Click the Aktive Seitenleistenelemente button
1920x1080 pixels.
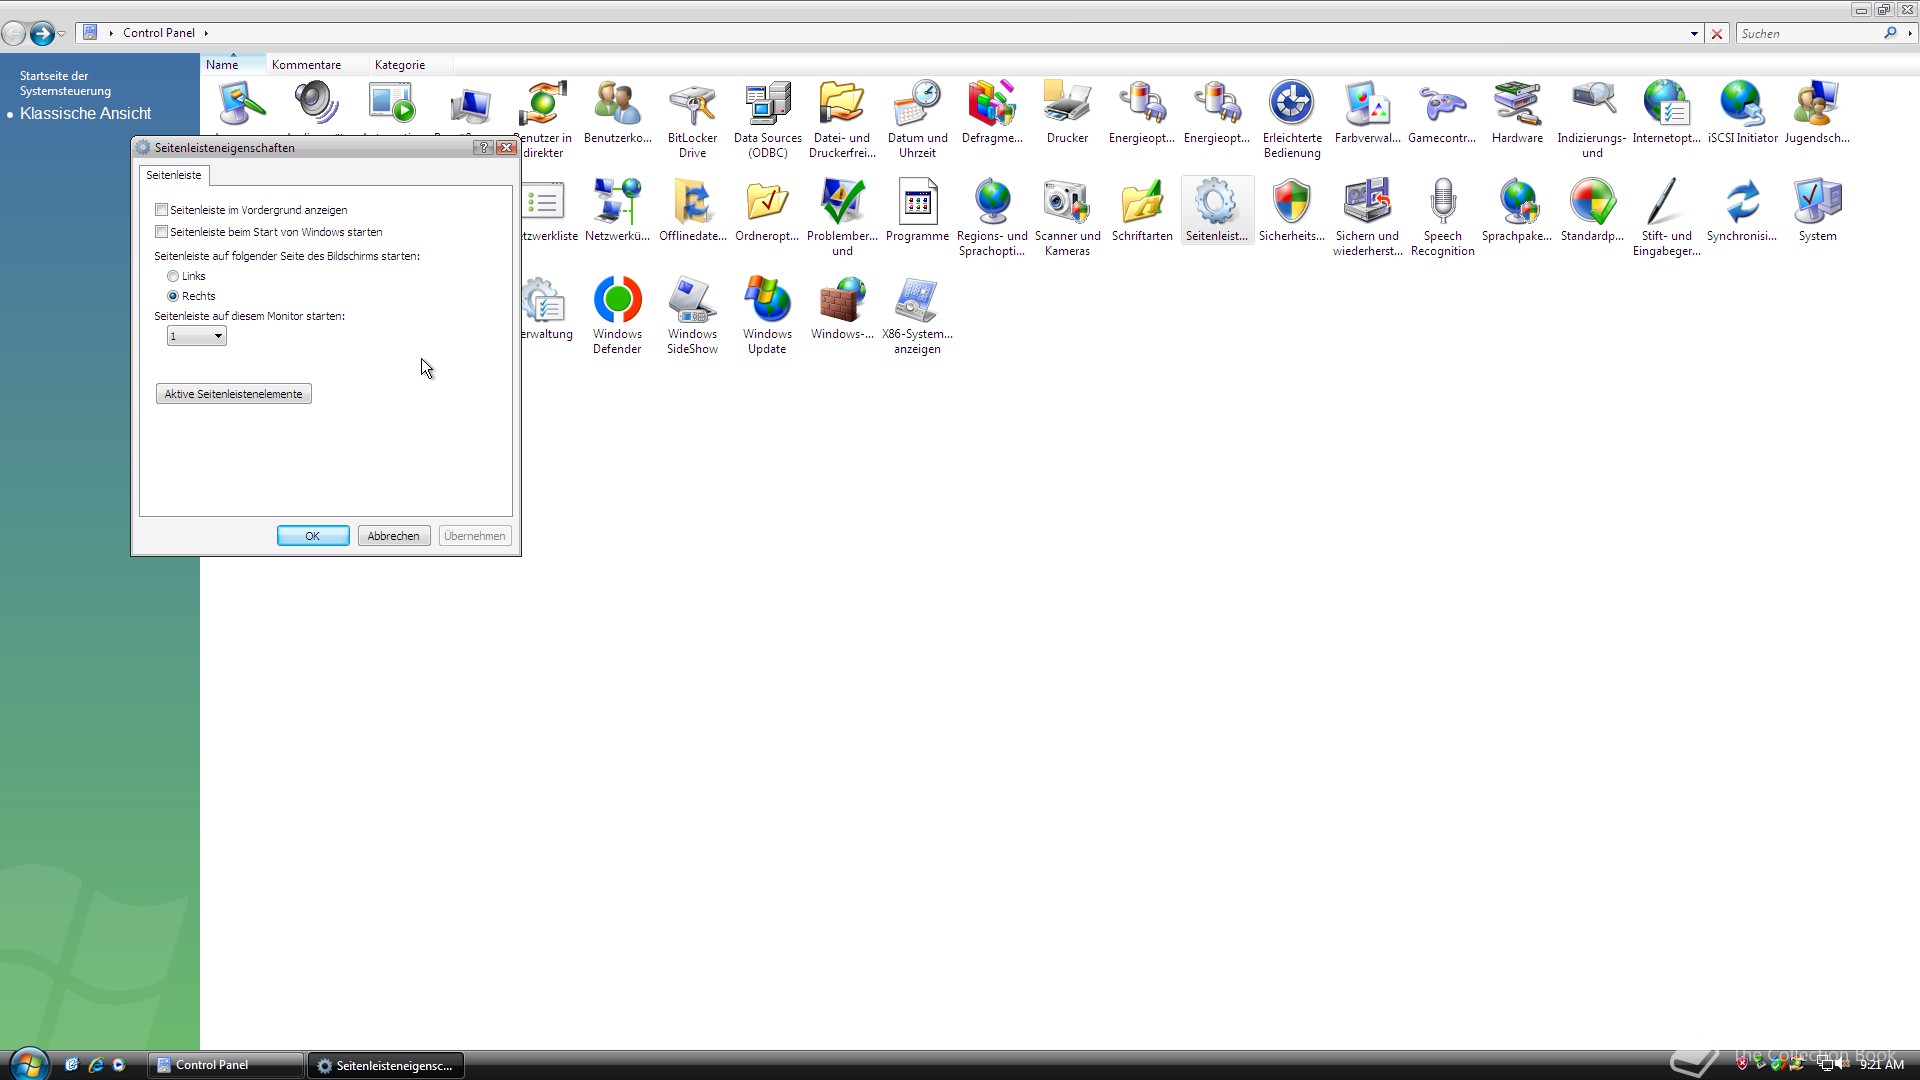tap(234, 394)
